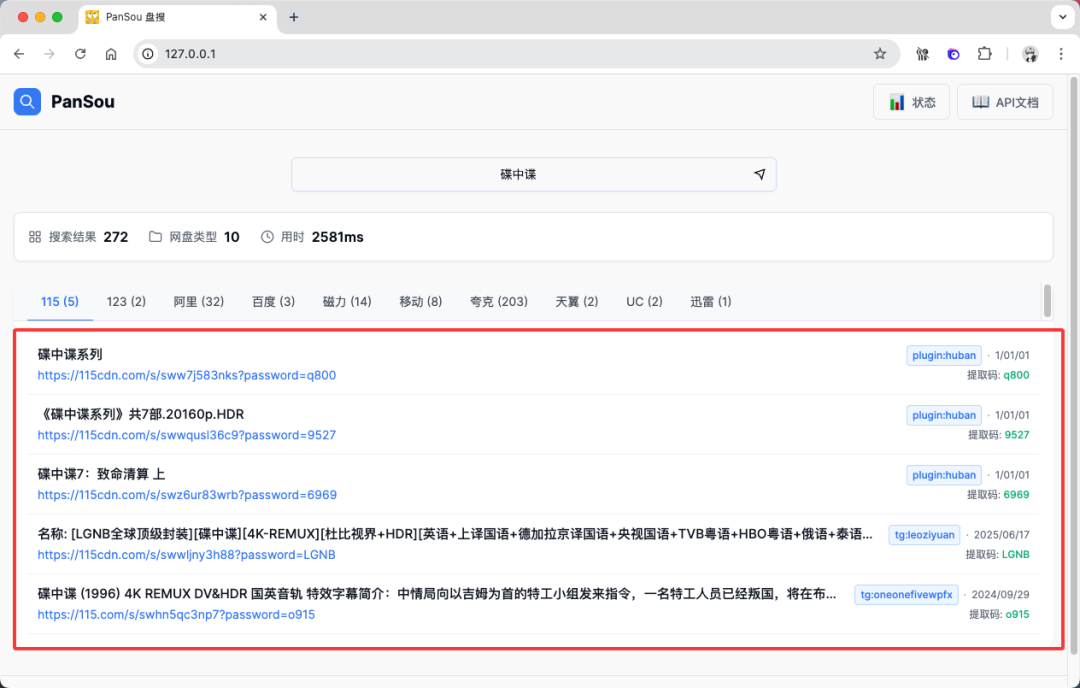Close the PanSou 盘搜 tab

pos(263,17)
